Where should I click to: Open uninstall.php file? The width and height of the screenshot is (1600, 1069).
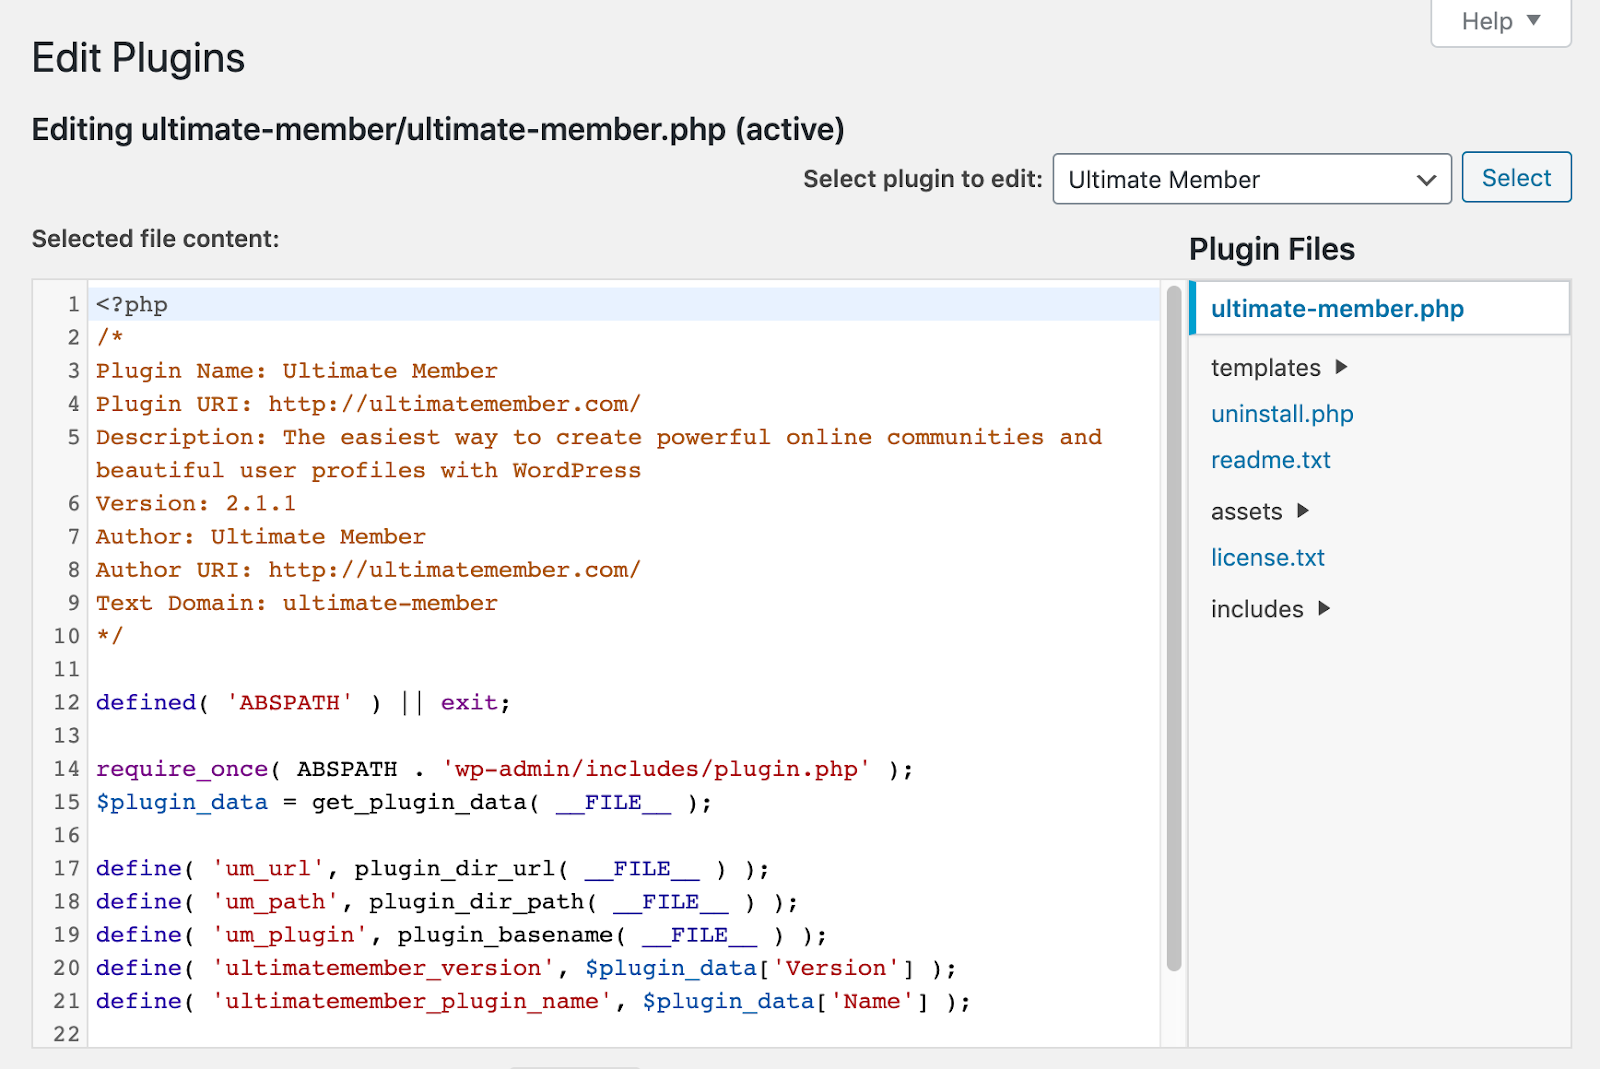point(1282,414)
